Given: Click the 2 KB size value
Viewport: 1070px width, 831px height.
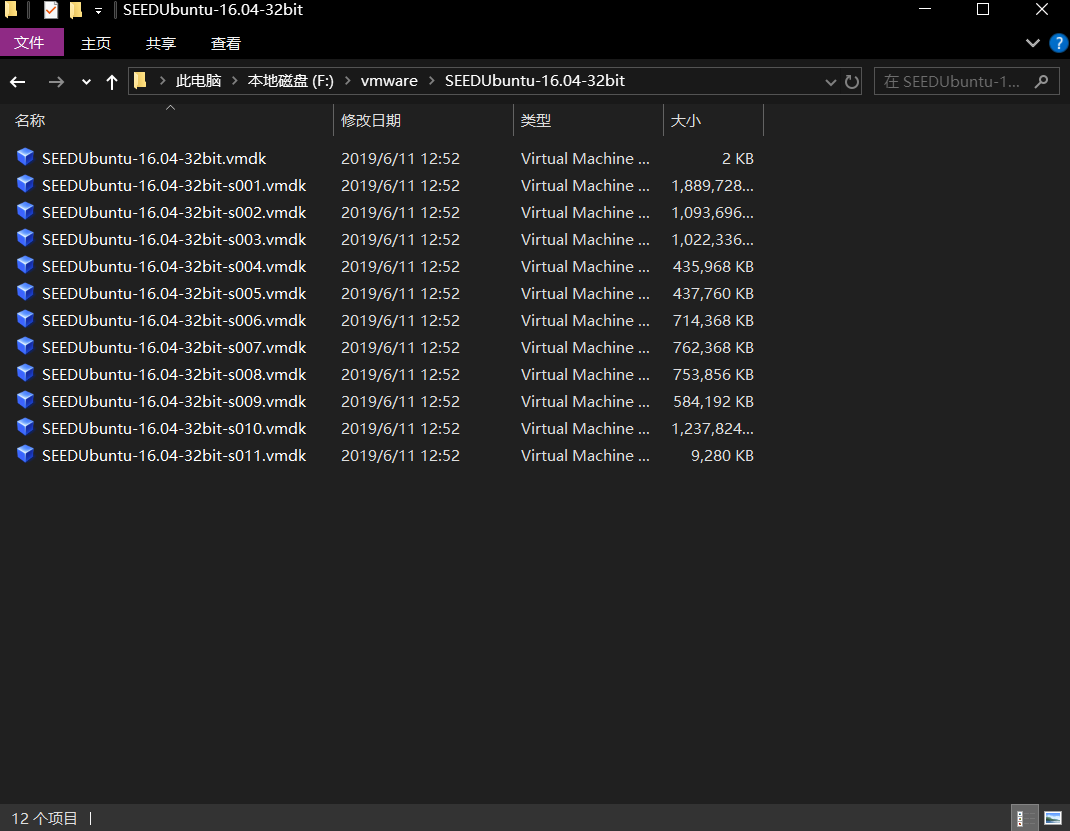Looking at the screenshot, I should click(x=738, y=158).
